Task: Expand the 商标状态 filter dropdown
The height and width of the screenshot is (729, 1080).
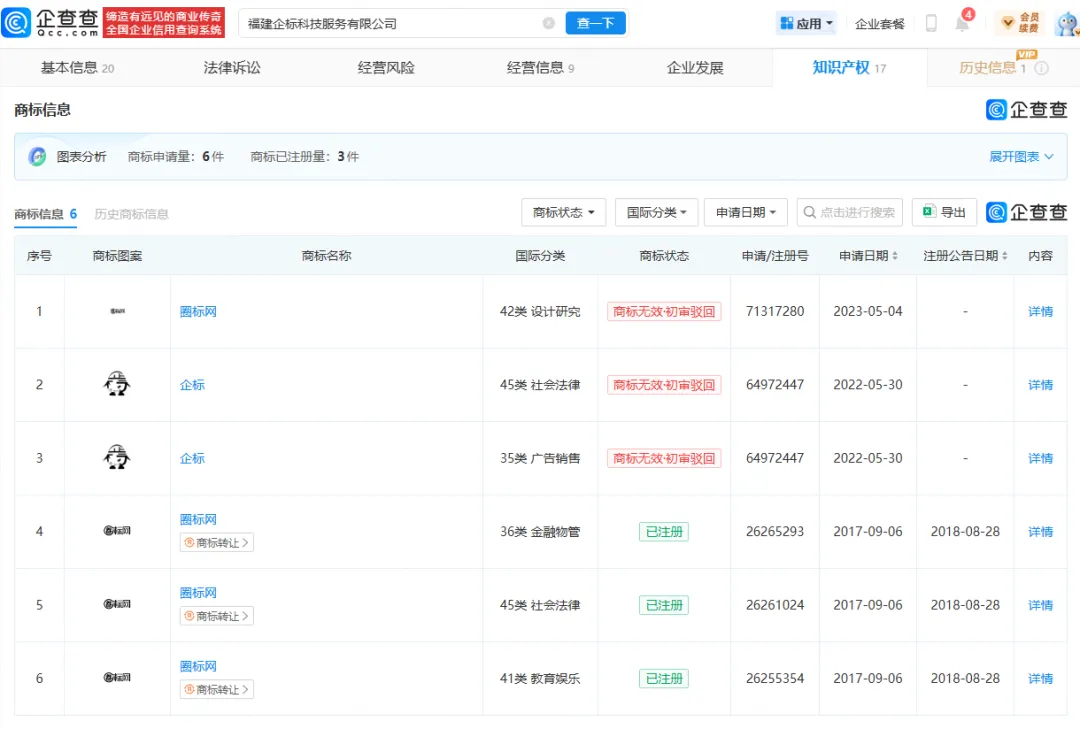Action: (563, 212)
